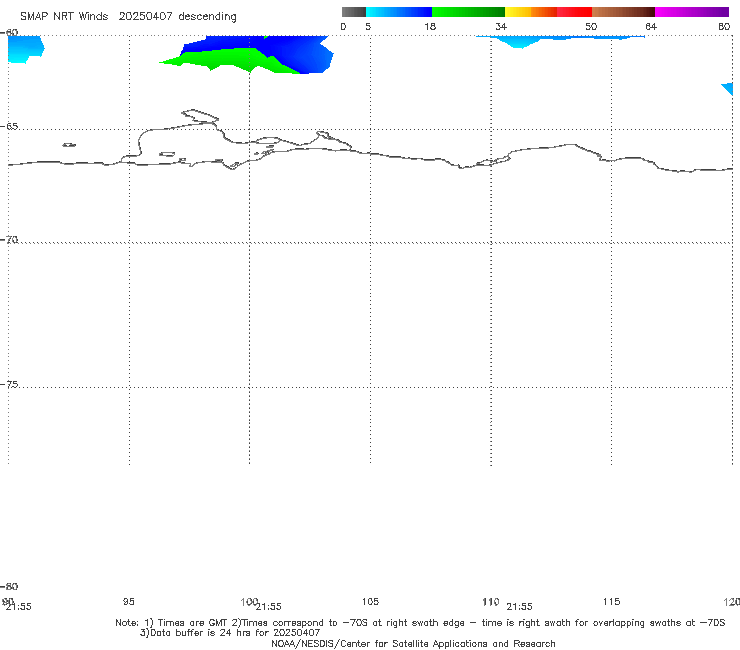Click the cyan wind patch near longitude 110
Screen dimensions: 740x650
tap(519, 41)
